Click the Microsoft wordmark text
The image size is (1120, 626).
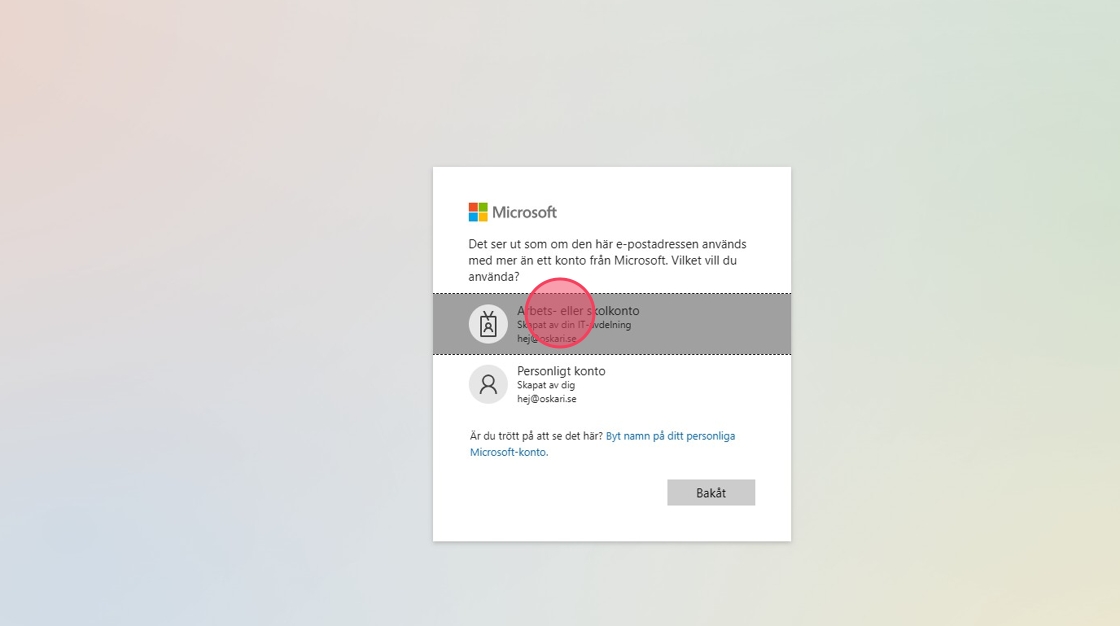pos(524,212)
